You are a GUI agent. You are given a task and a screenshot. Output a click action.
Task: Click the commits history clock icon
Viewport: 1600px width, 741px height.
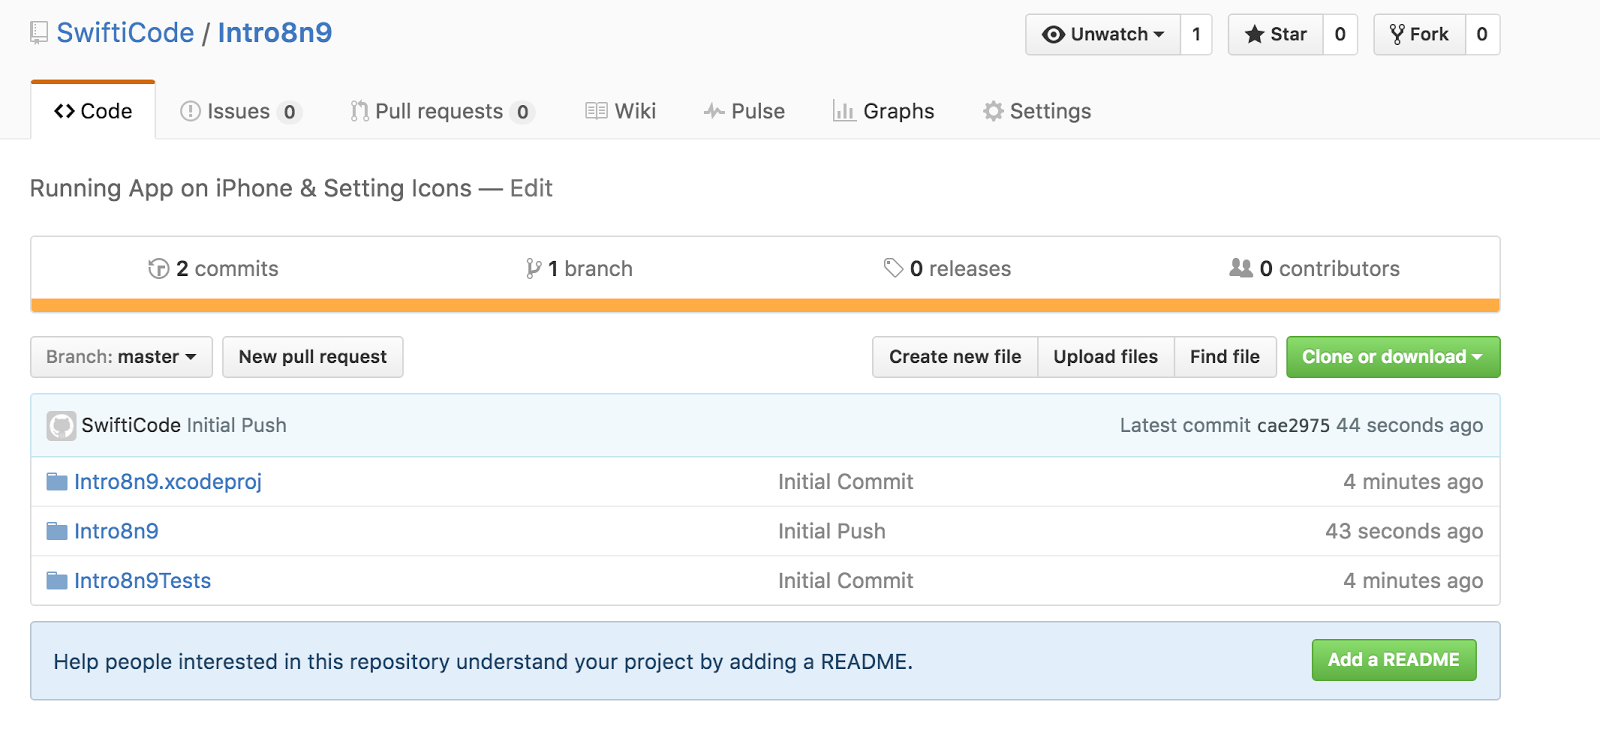[x=158, y=269]
